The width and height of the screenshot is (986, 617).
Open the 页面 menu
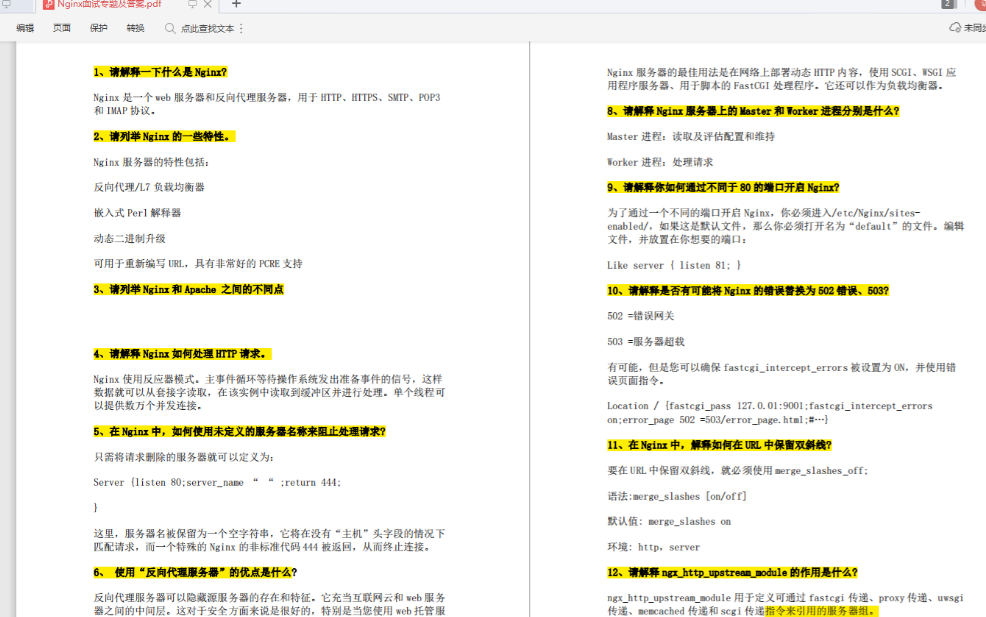(x=62, y=28)
